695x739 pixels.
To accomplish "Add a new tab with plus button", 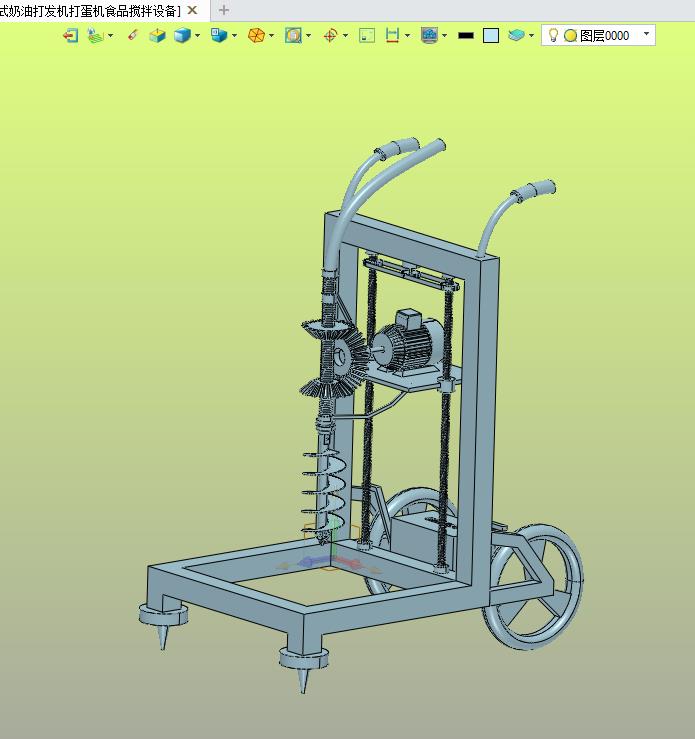I will [224, 10].
